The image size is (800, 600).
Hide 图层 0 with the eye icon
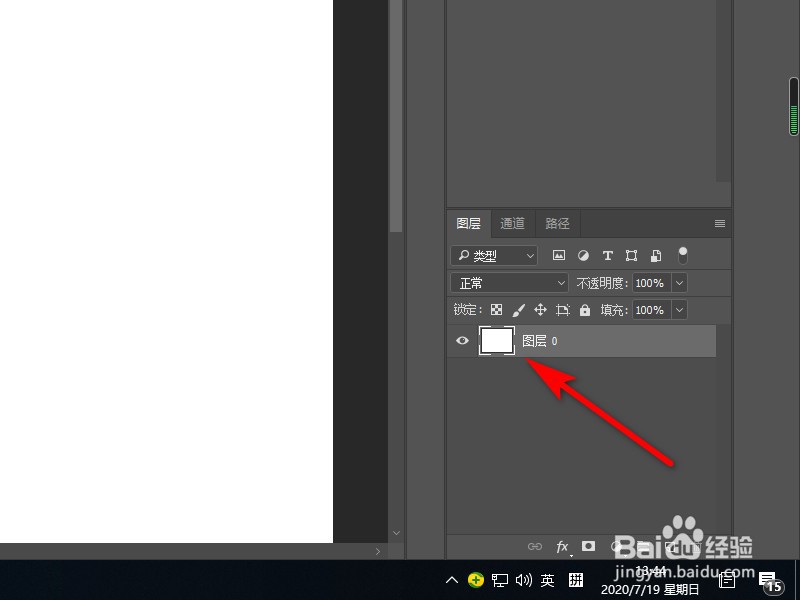click(x=462, y=340)
